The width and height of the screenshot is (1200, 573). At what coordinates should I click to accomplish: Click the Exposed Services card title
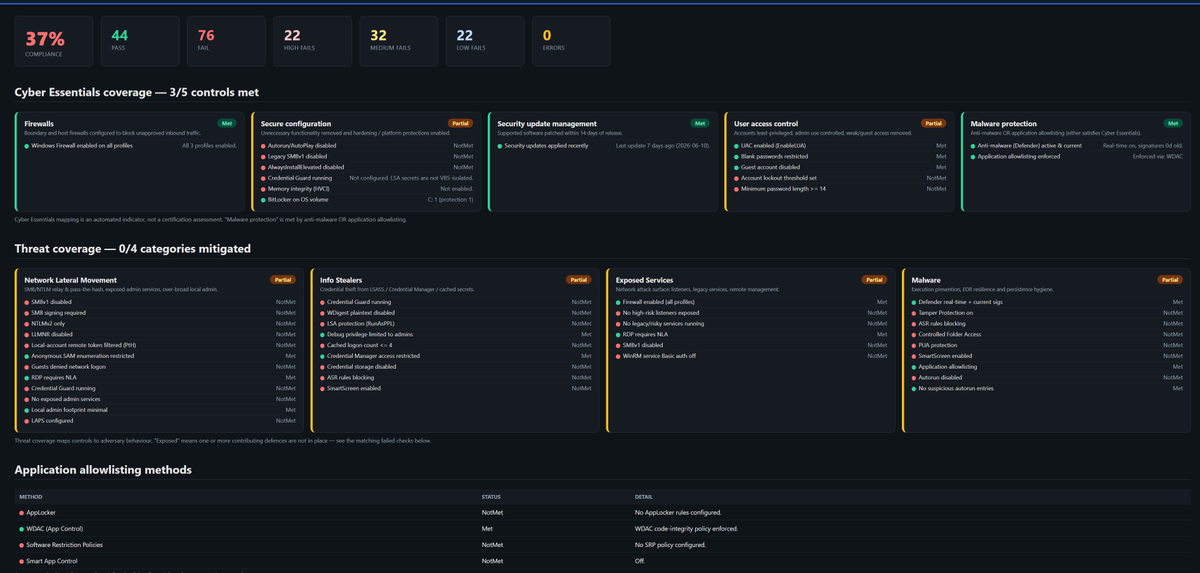(x=644, y=280)
